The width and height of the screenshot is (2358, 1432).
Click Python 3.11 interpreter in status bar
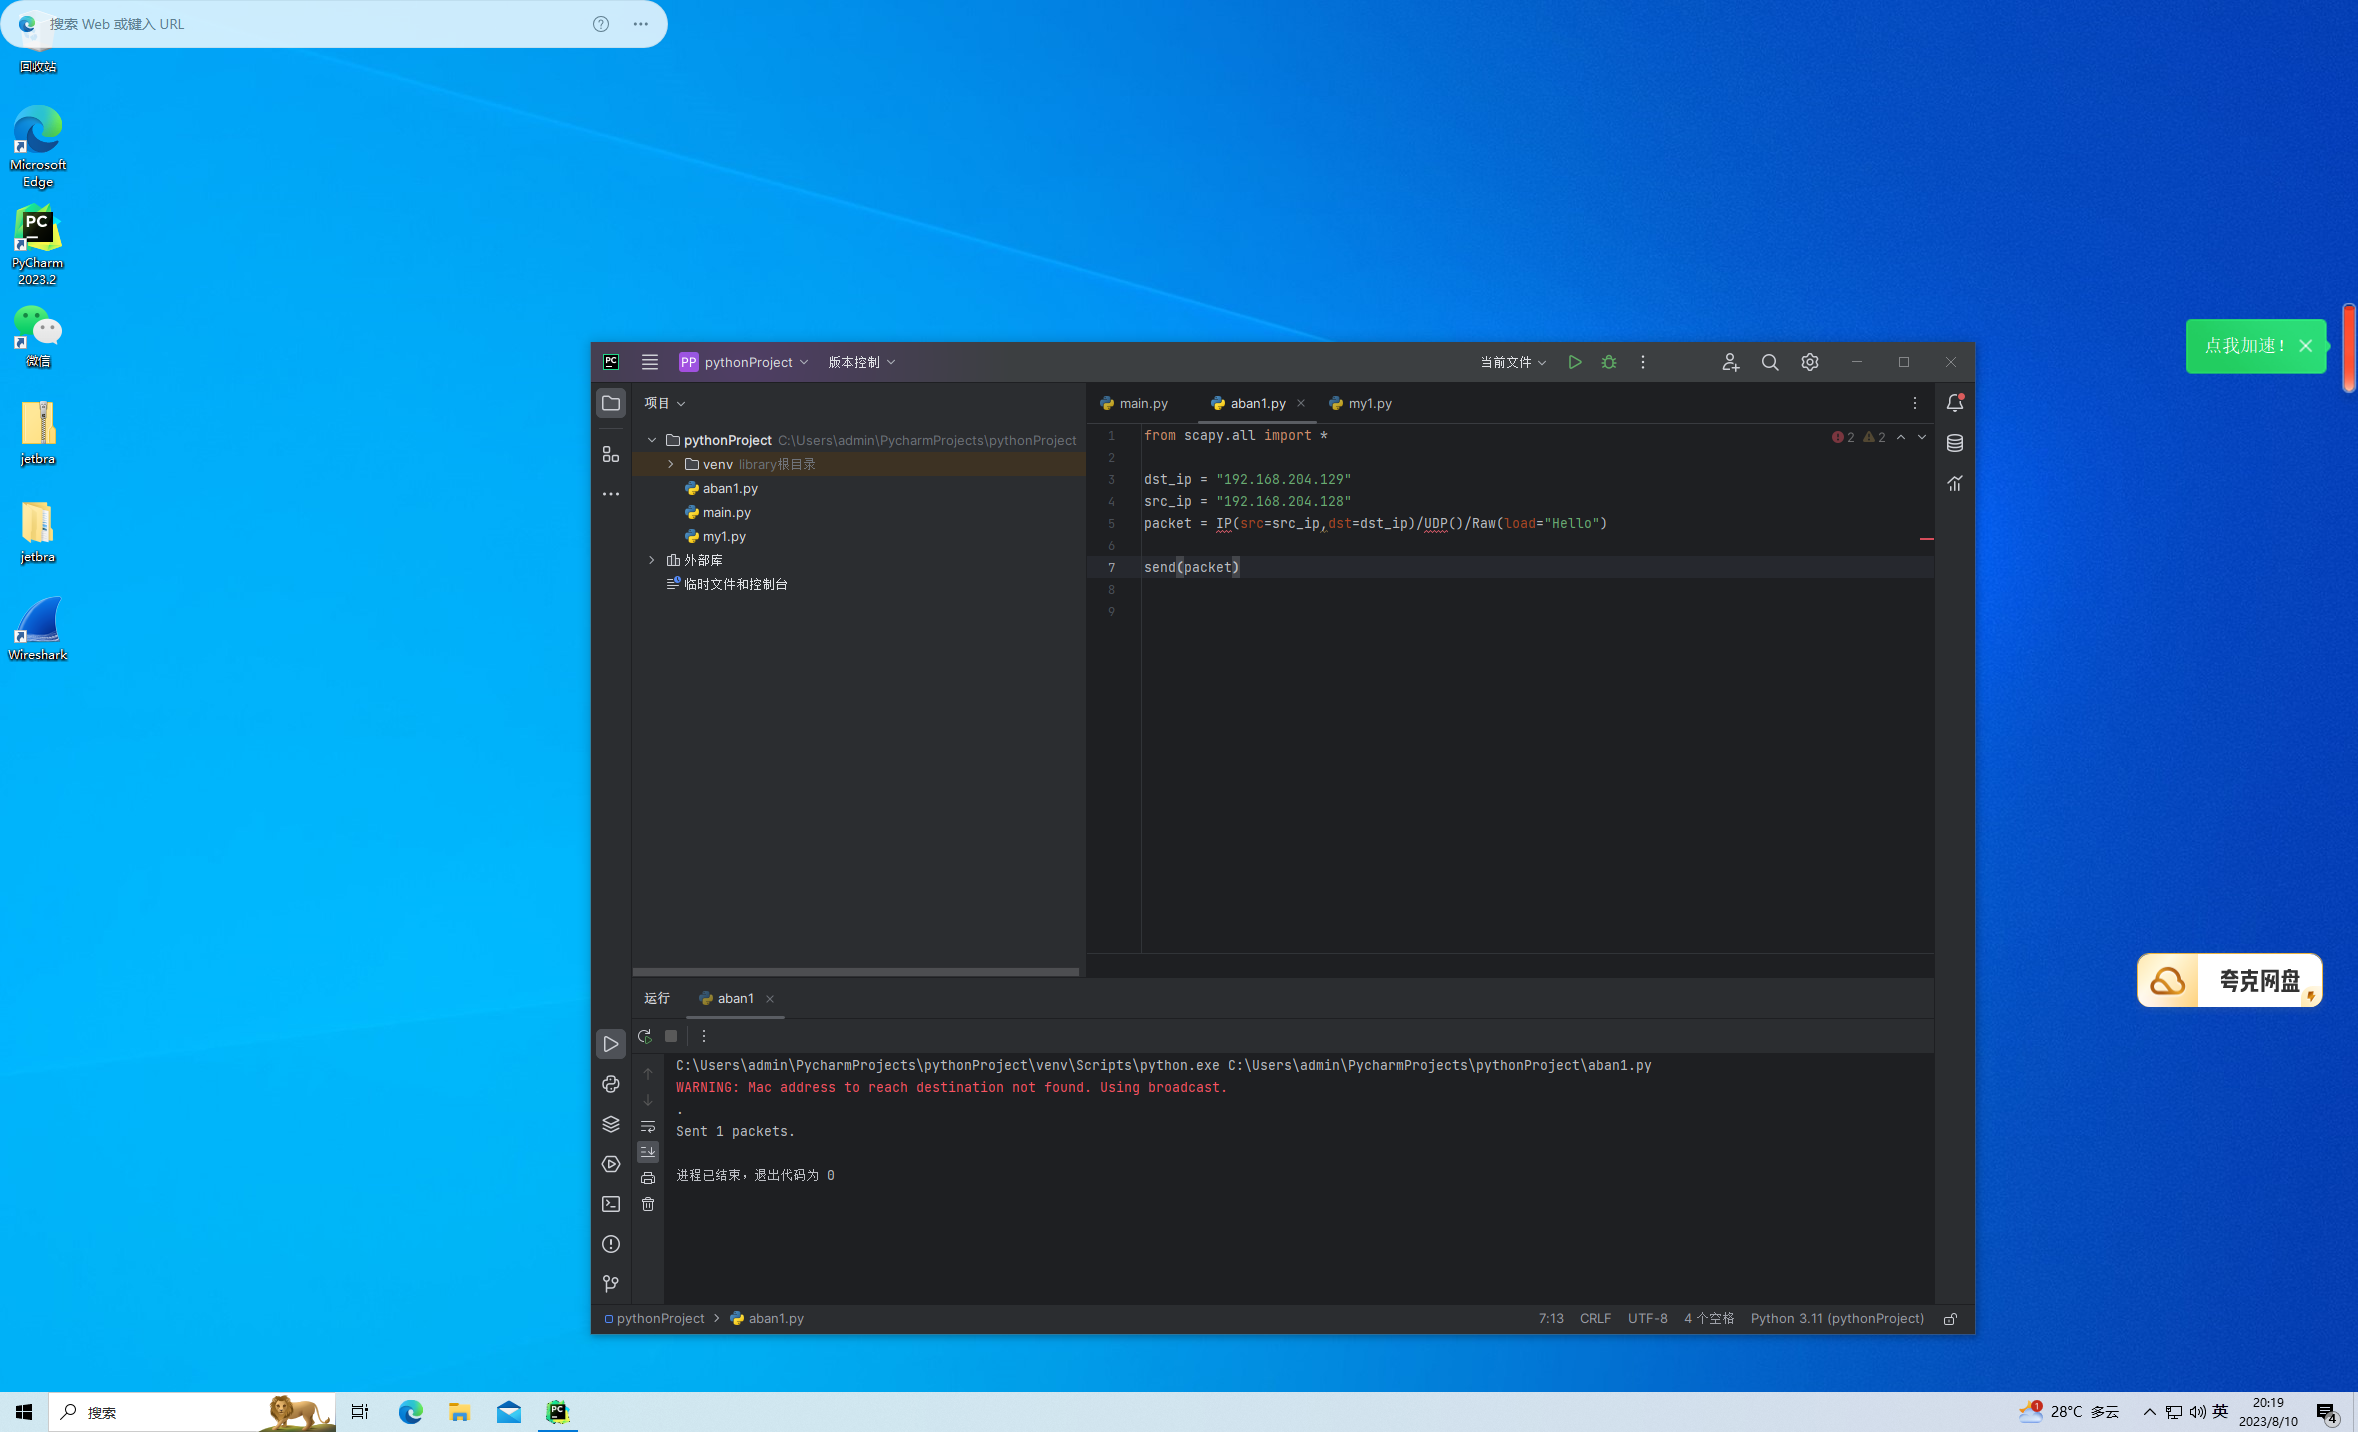point(1837,1319)
